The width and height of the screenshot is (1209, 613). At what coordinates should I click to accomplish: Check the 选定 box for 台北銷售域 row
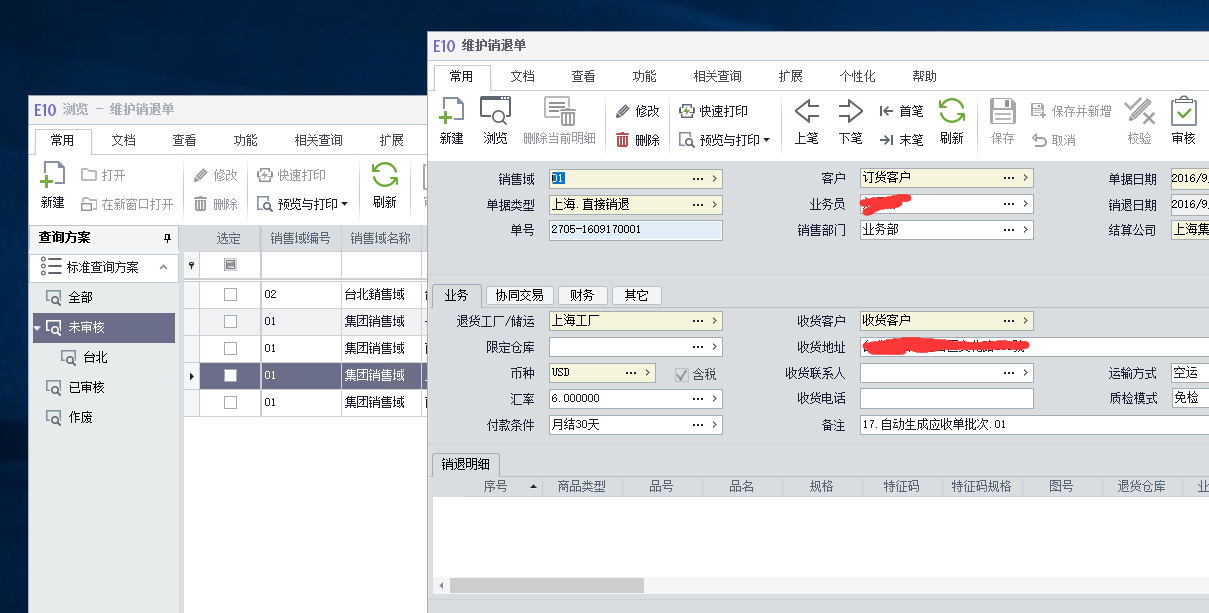230,295
